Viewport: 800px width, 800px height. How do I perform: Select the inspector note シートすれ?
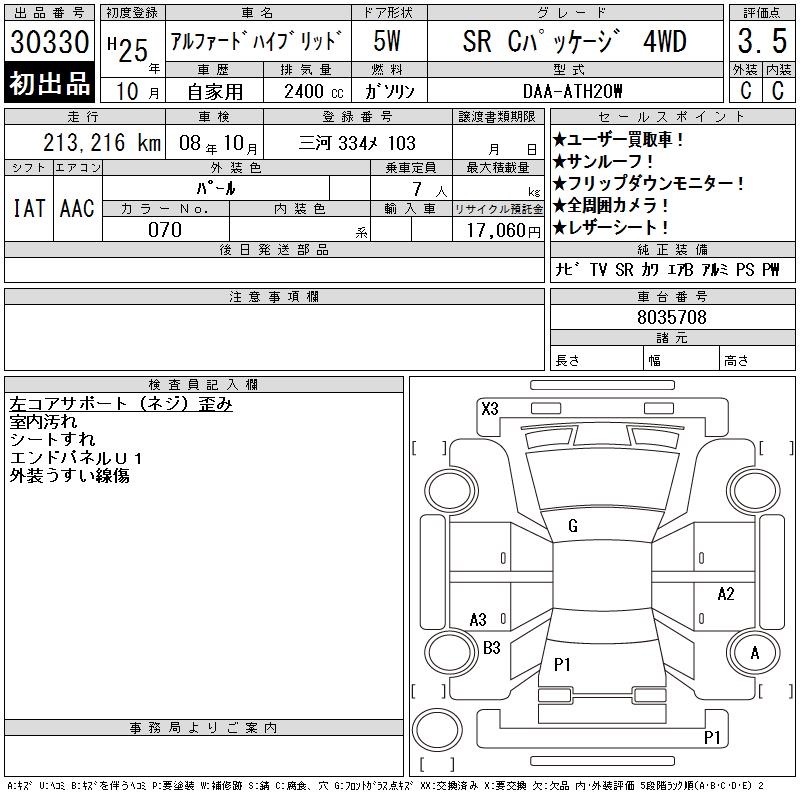tap(52, 439)
